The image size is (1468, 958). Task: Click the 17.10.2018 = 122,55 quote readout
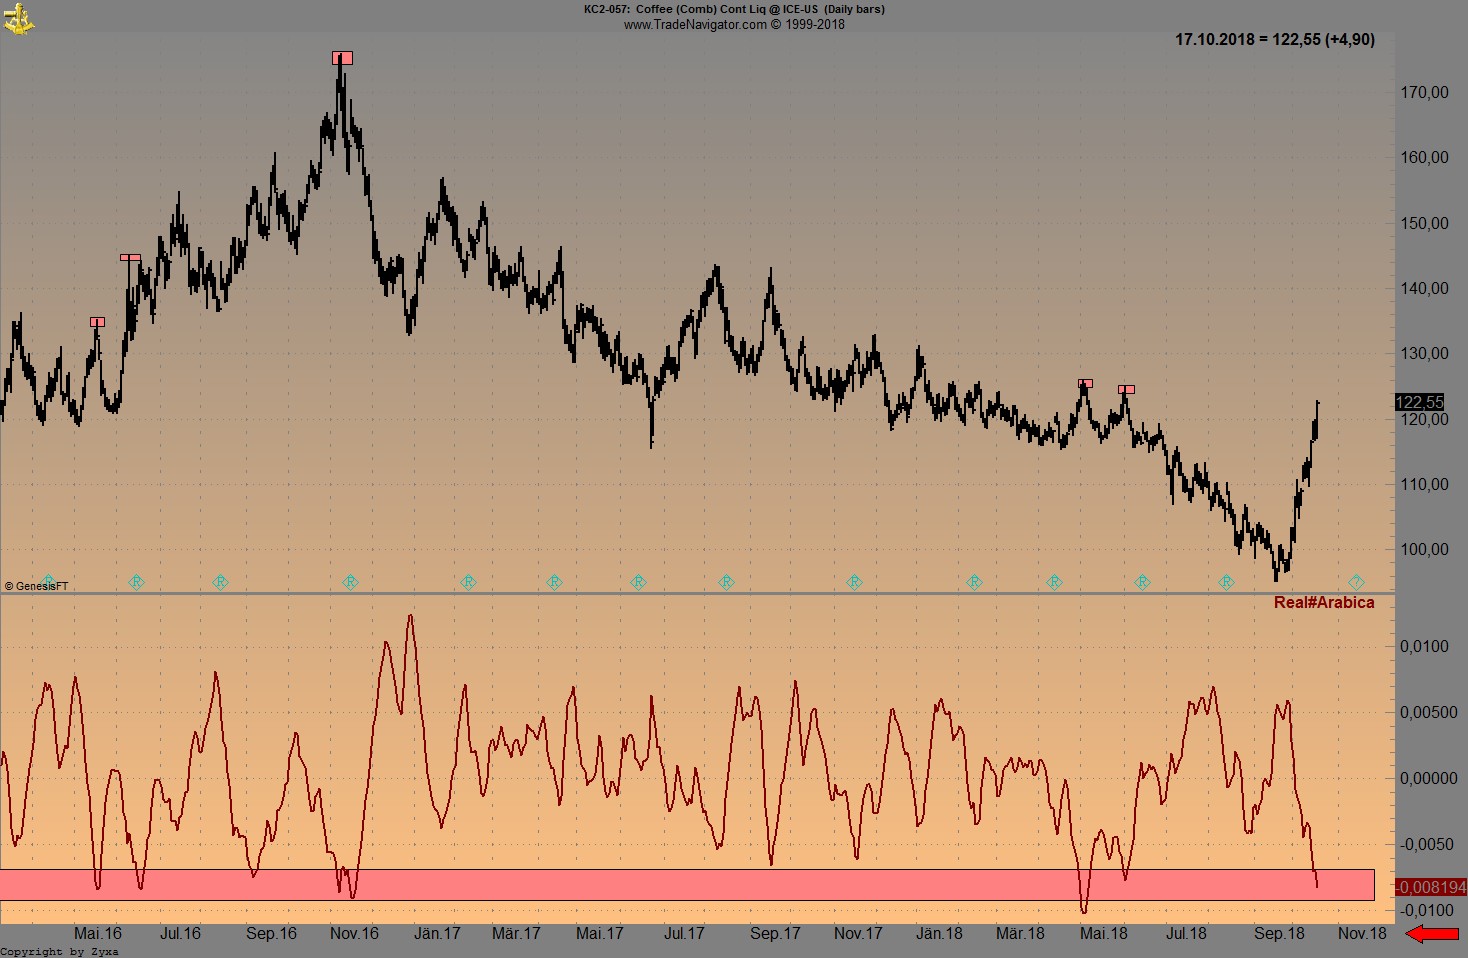click(x=1275, y=40)
